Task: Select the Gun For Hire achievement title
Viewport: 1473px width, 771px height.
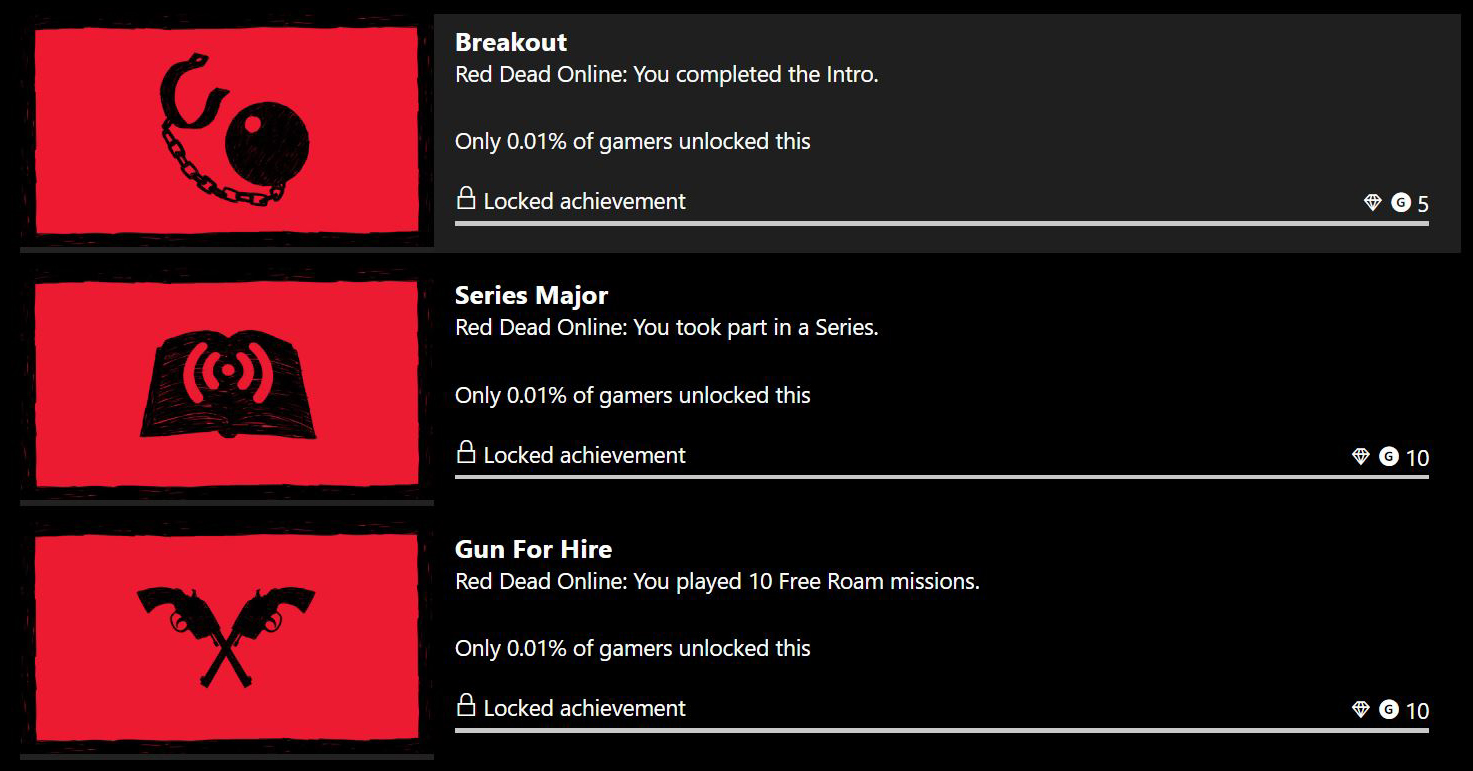Action: 534,549
